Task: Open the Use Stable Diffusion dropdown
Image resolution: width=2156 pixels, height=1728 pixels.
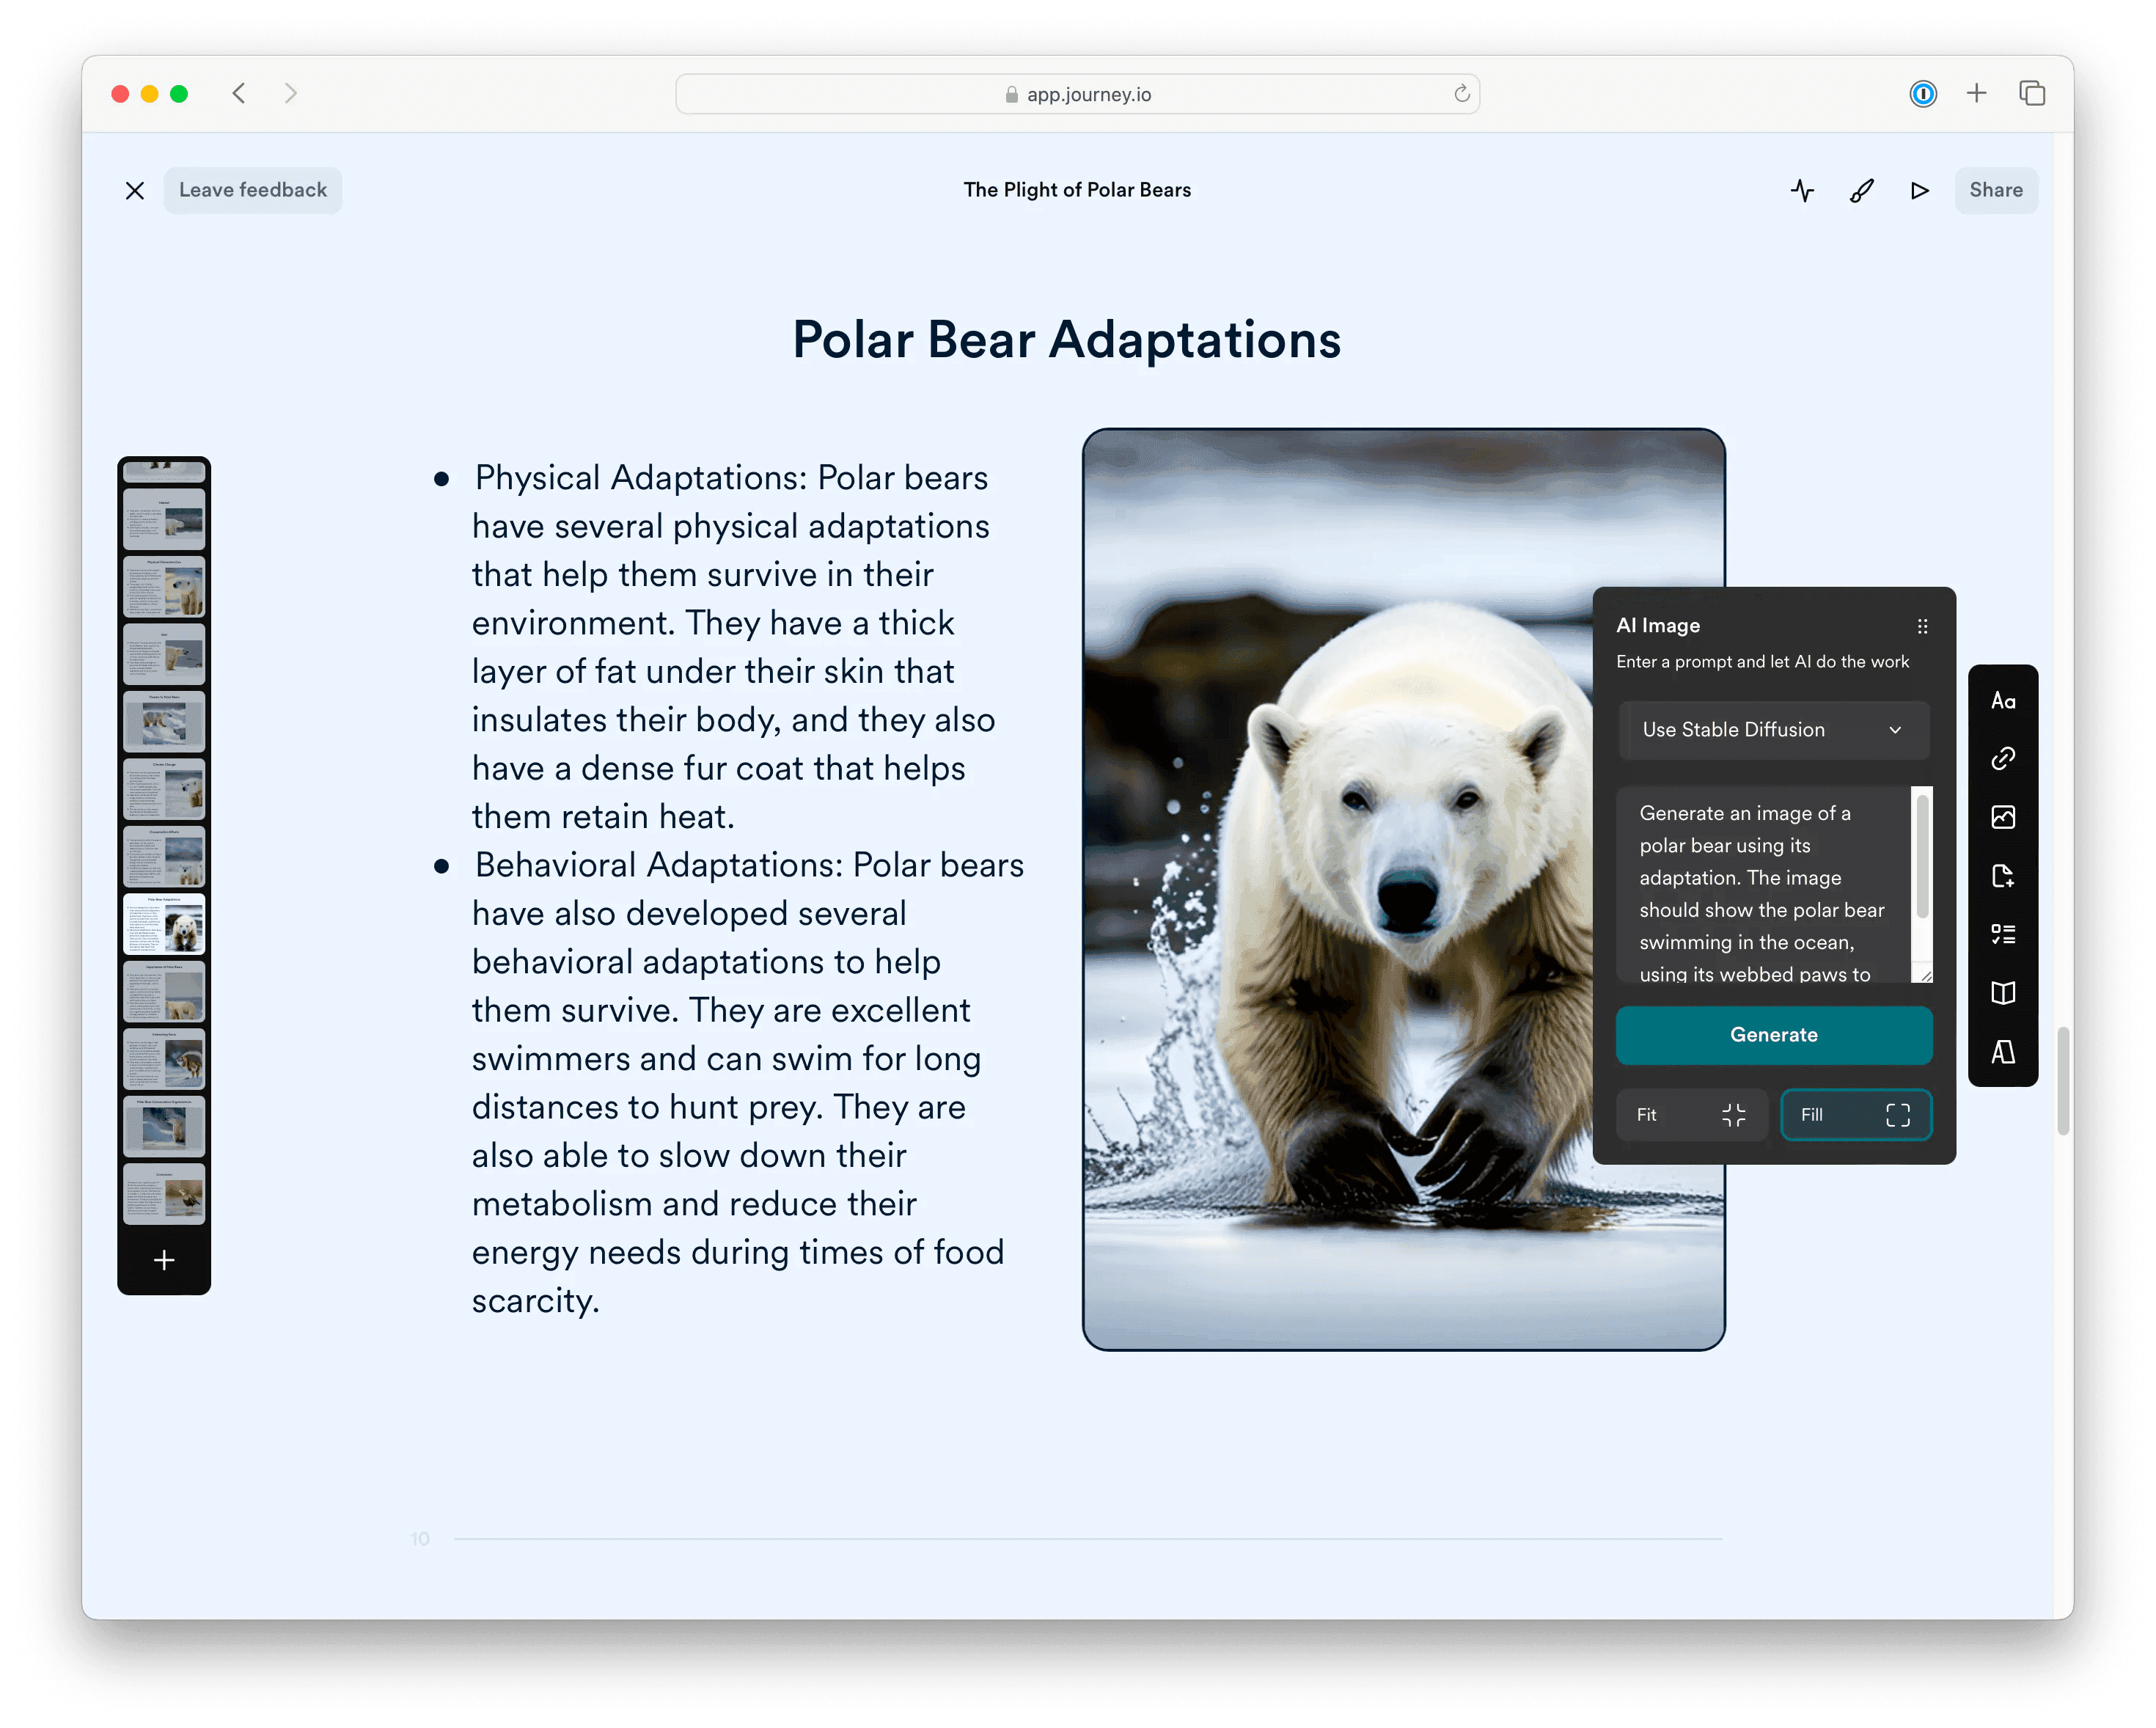Action: [1773, 730]
